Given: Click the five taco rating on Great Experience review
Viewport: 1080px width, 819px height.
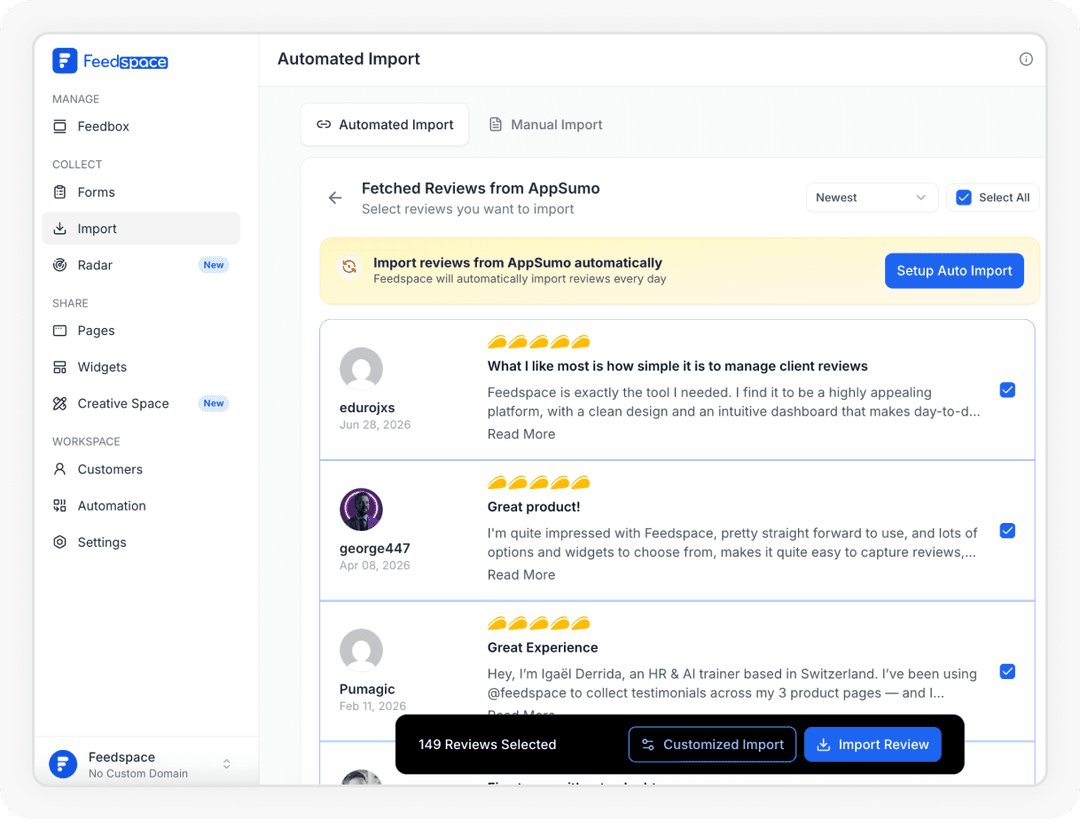Looking at the screenshot, I should pyautogui.click(x=539, y=623).
